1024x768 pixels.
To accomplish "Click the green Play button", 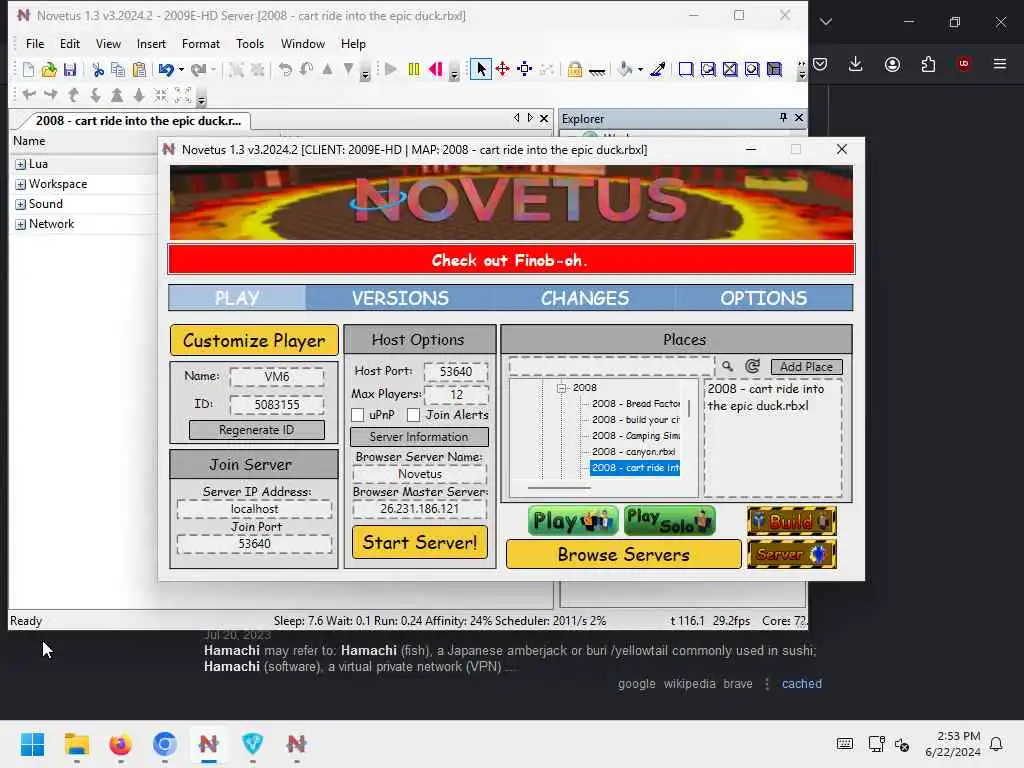I will click(573, 520).
